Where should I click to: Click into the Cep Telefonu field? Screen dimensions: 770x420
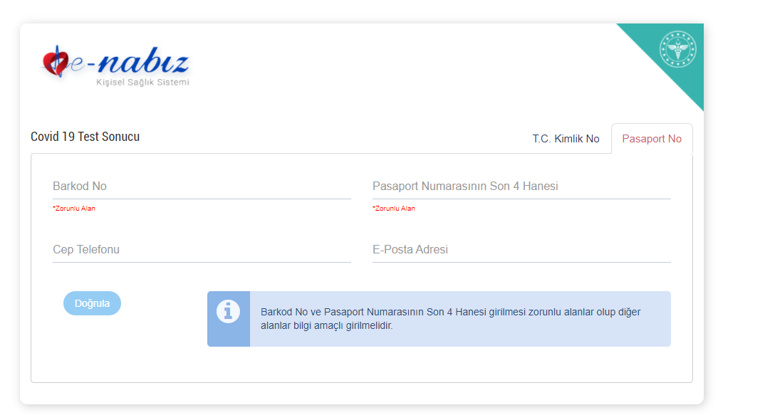click(x=201, y=250)
